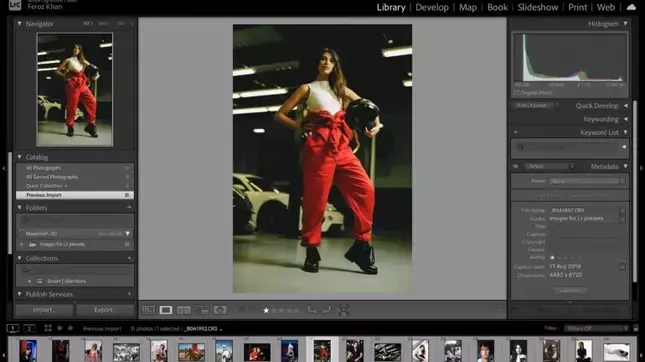Viewport: 645px width, 362px height.
Task: Open People view icon in toolbar
Action: 220,310
